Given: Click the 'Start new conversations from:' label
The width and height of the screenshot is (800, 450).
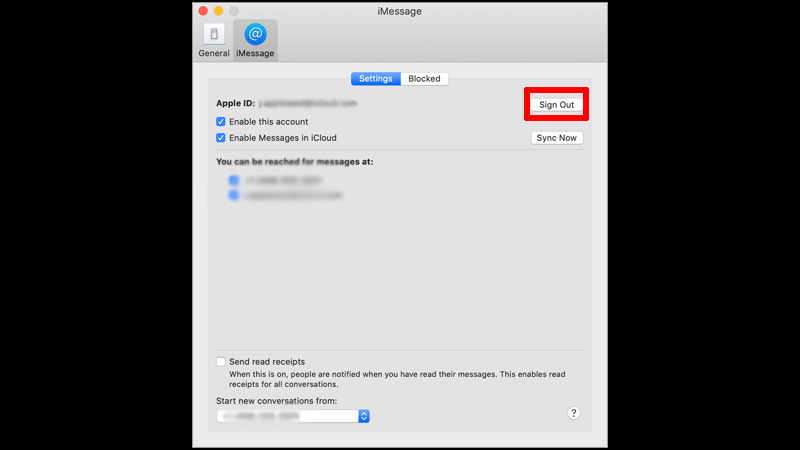Looking at the screenshot, I should pyautogui.click(x=276, y=401).
